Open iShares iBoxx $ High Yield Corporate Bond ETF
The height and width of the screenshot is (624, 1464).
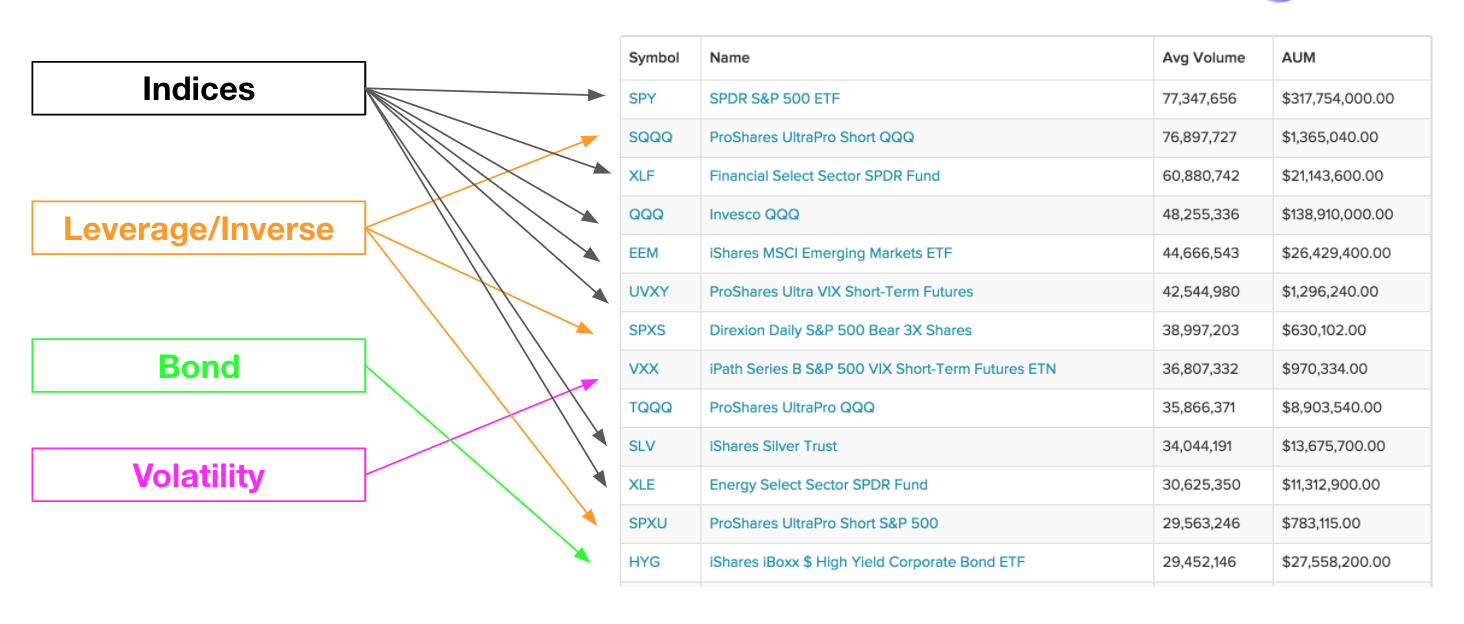point(867,562)
